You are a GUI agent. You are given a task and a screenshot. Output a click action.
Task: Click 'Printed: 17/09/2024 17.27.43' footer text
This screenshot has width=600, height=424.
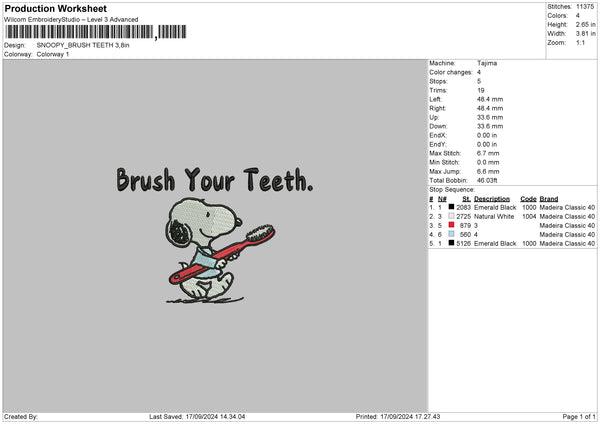tap(398, 417)
